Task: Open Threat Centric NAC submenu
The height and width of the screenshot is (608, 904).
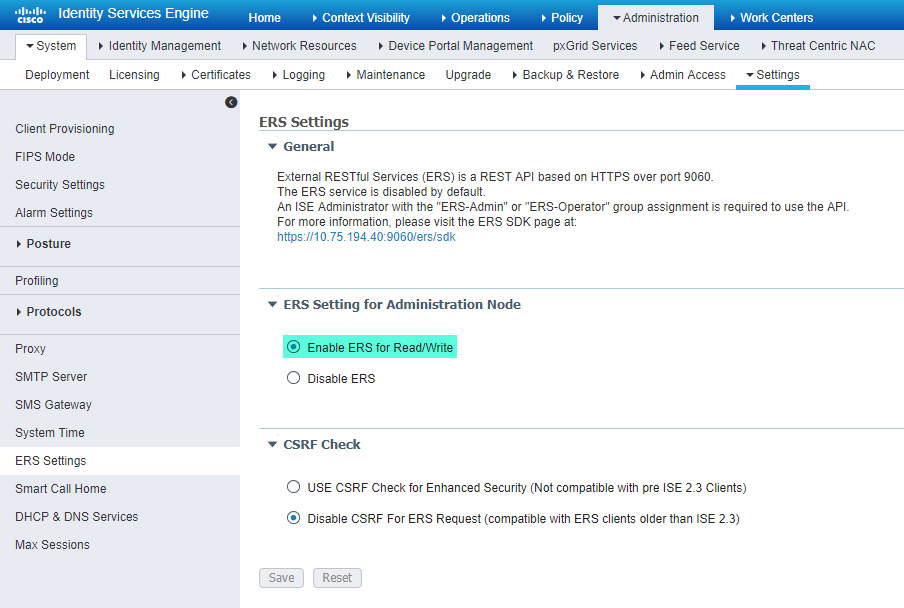Action: click(x=818, y=46)
